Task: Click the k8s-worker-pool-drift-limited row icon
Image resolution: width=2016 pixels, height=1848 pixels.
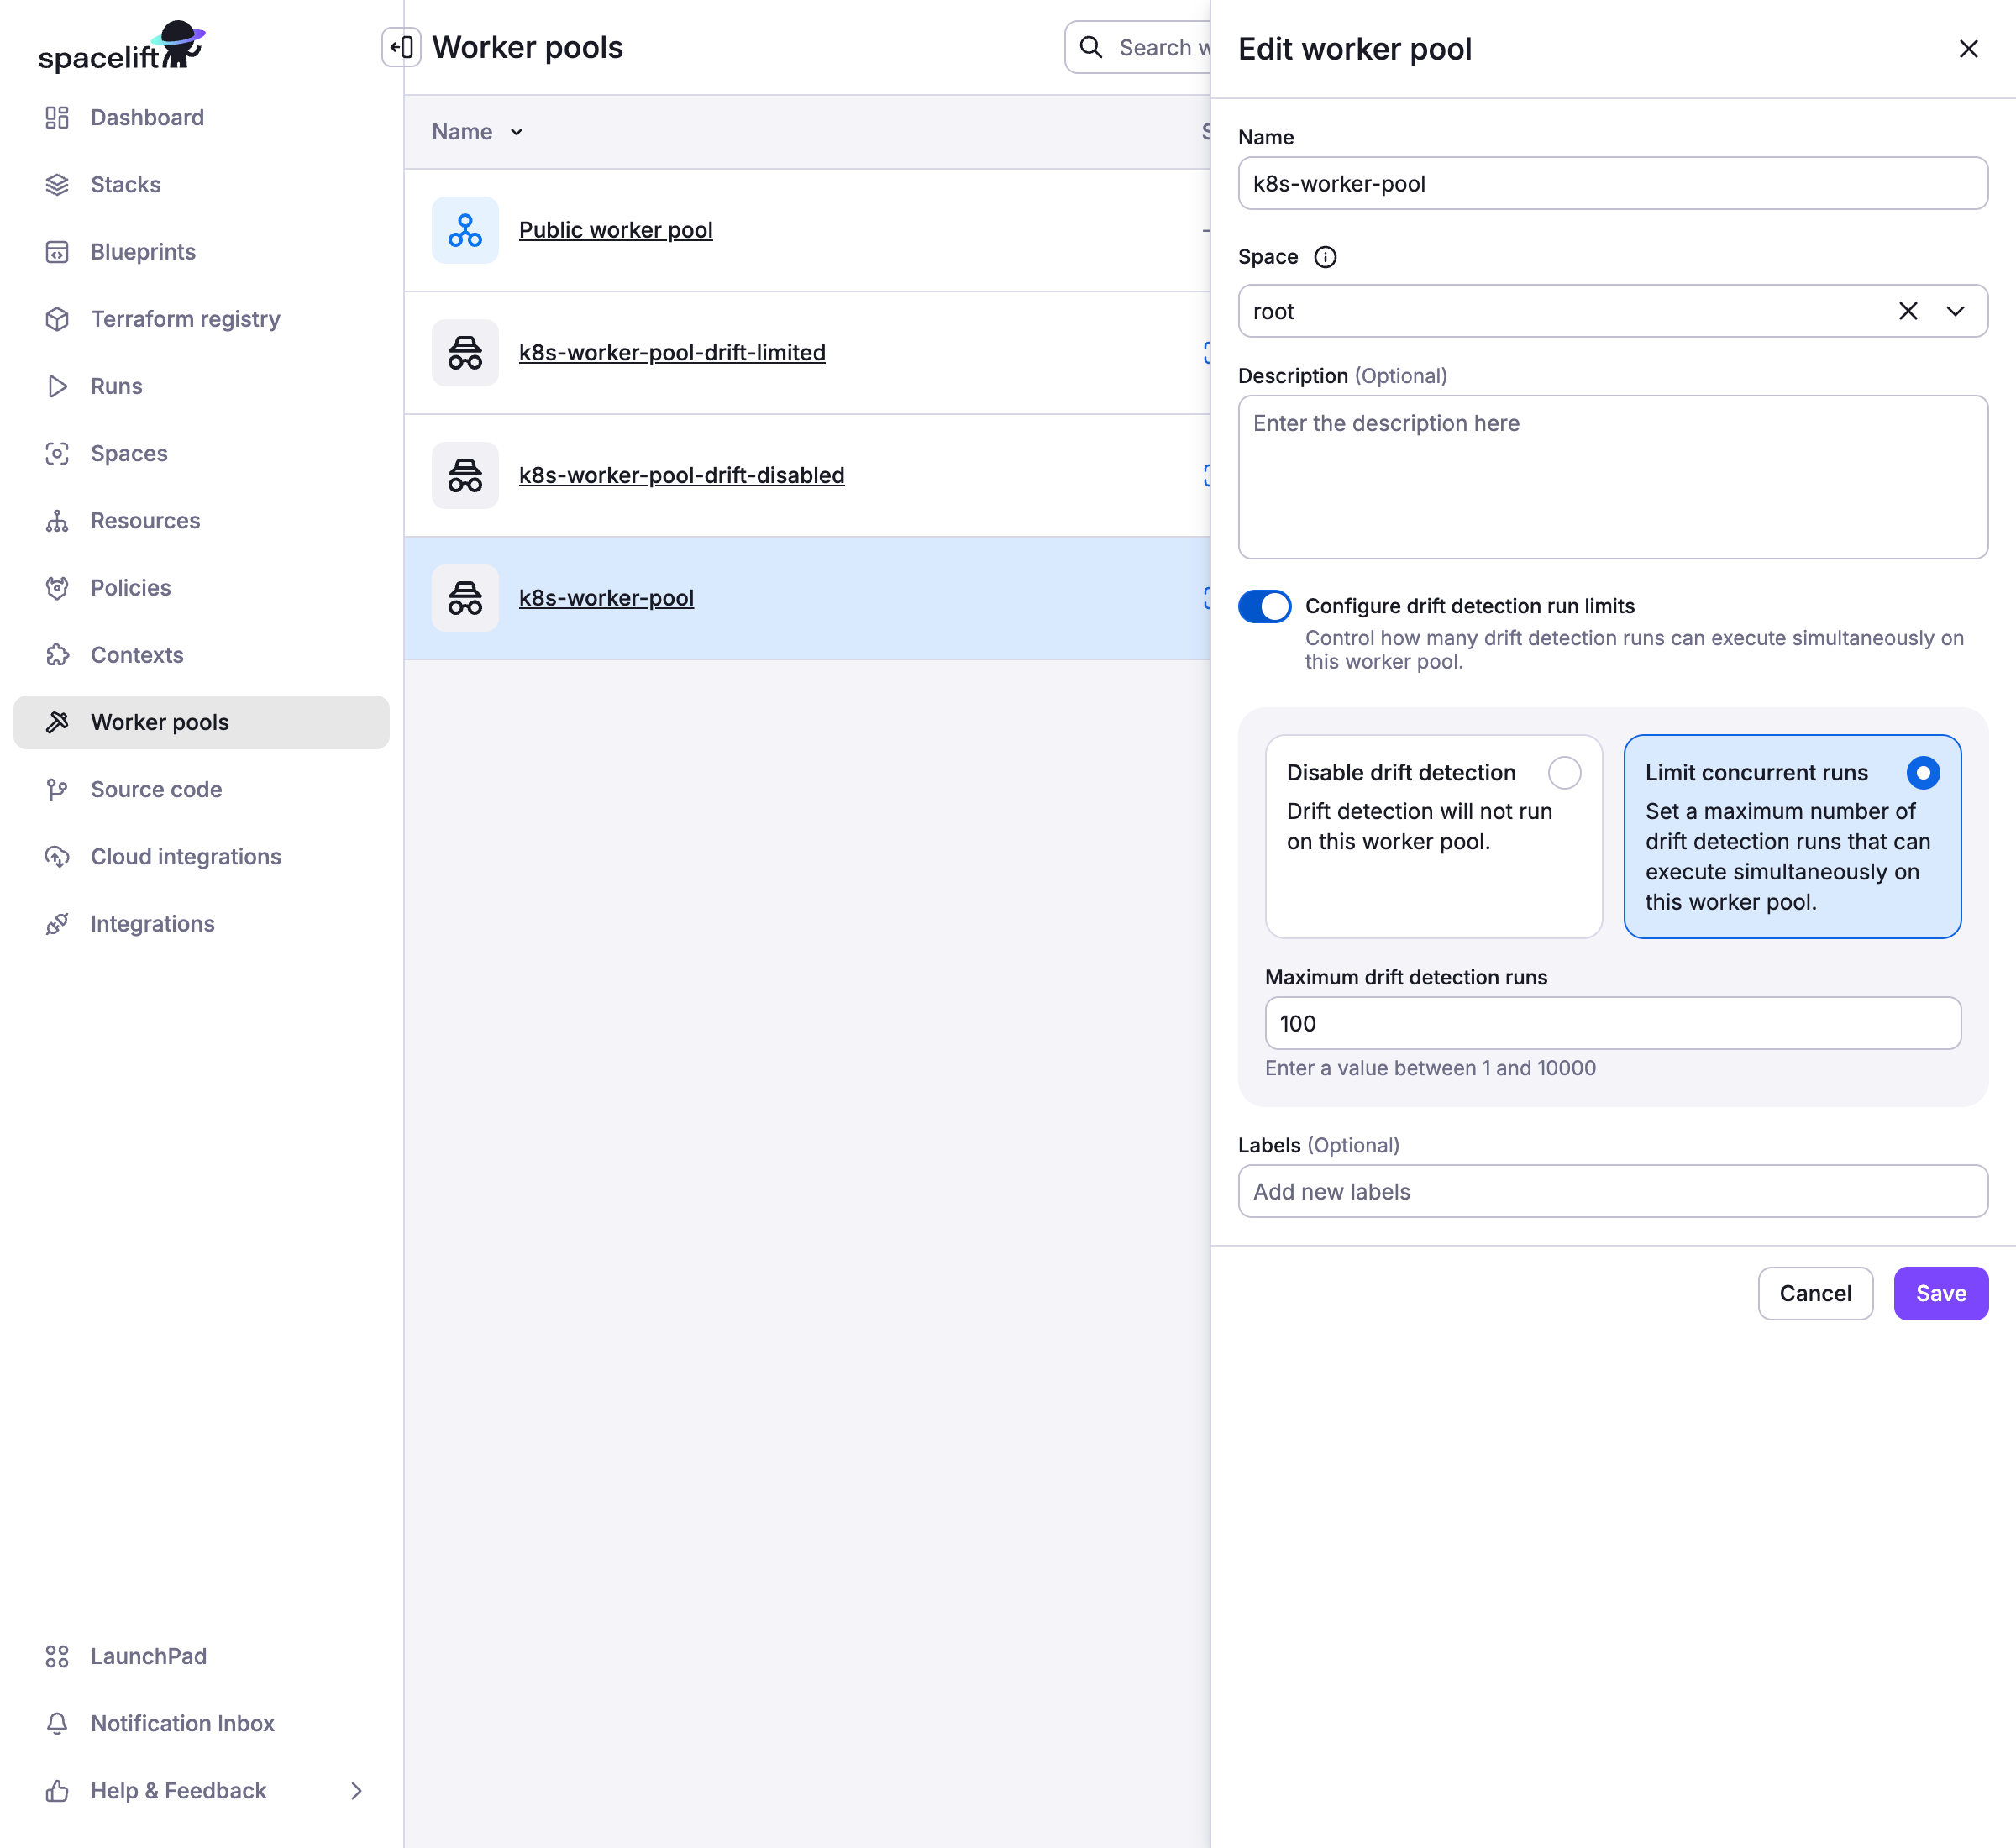Action: [465, 353]
